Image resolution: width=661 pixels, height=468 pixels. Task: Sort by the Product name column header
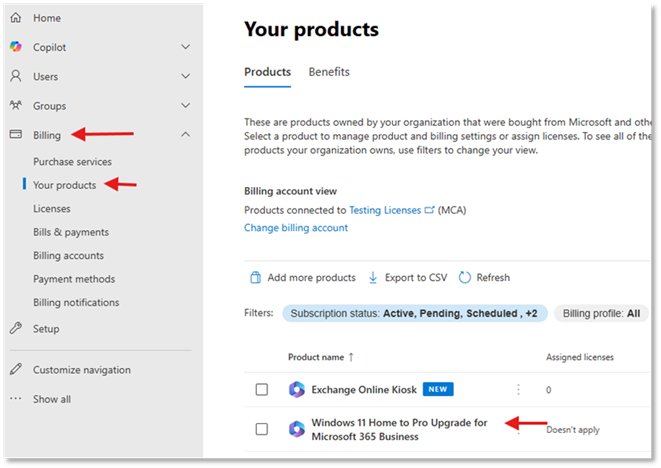pyautogui.click(x=316, y=357)
